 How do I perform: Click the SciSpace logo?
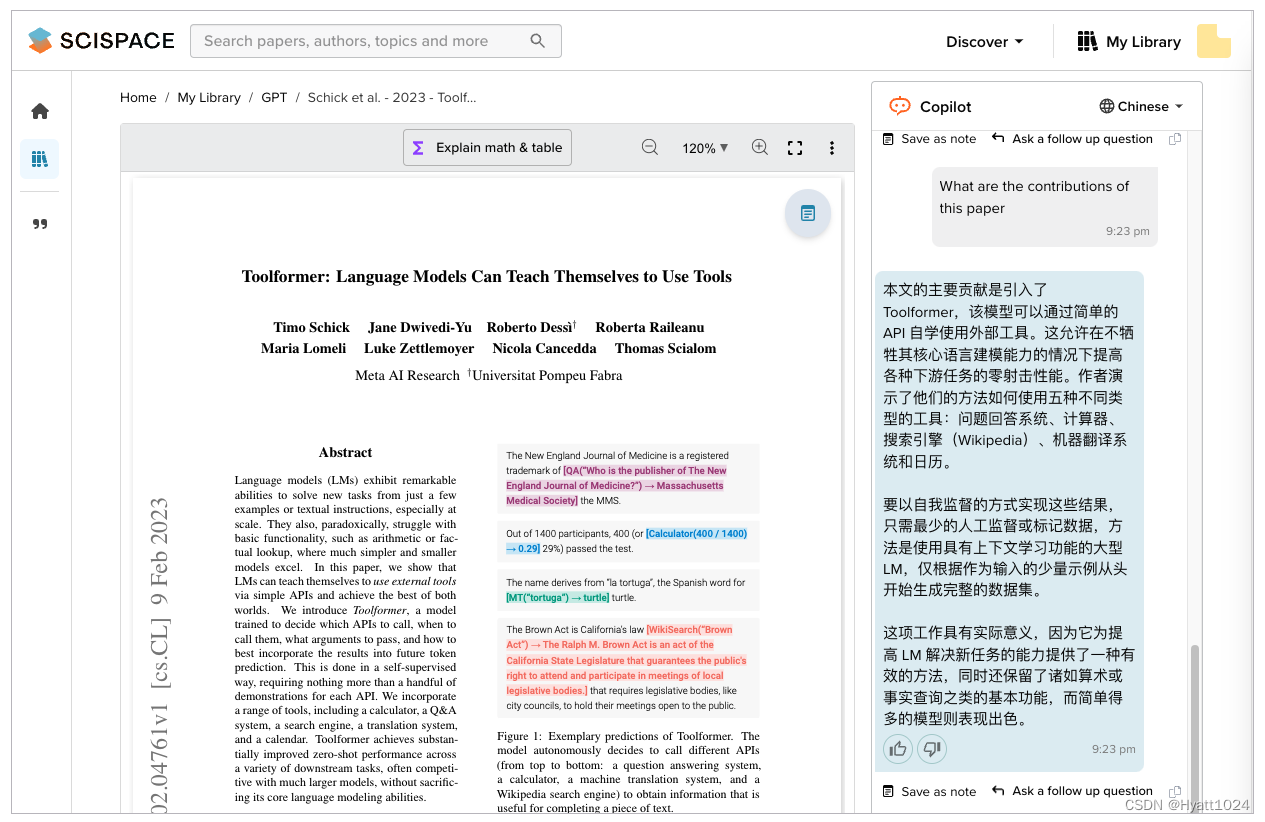click(101, 41)
